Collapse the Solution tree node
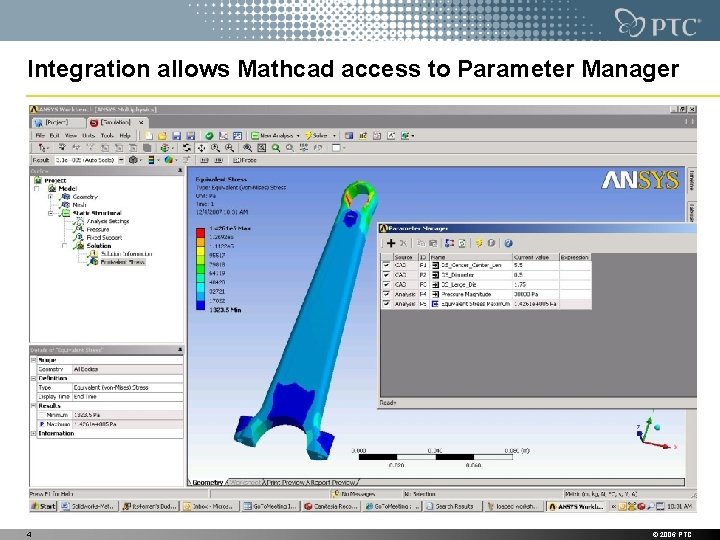Image resolution: width=720 pixels, height=540 pixels. [65, 246]
